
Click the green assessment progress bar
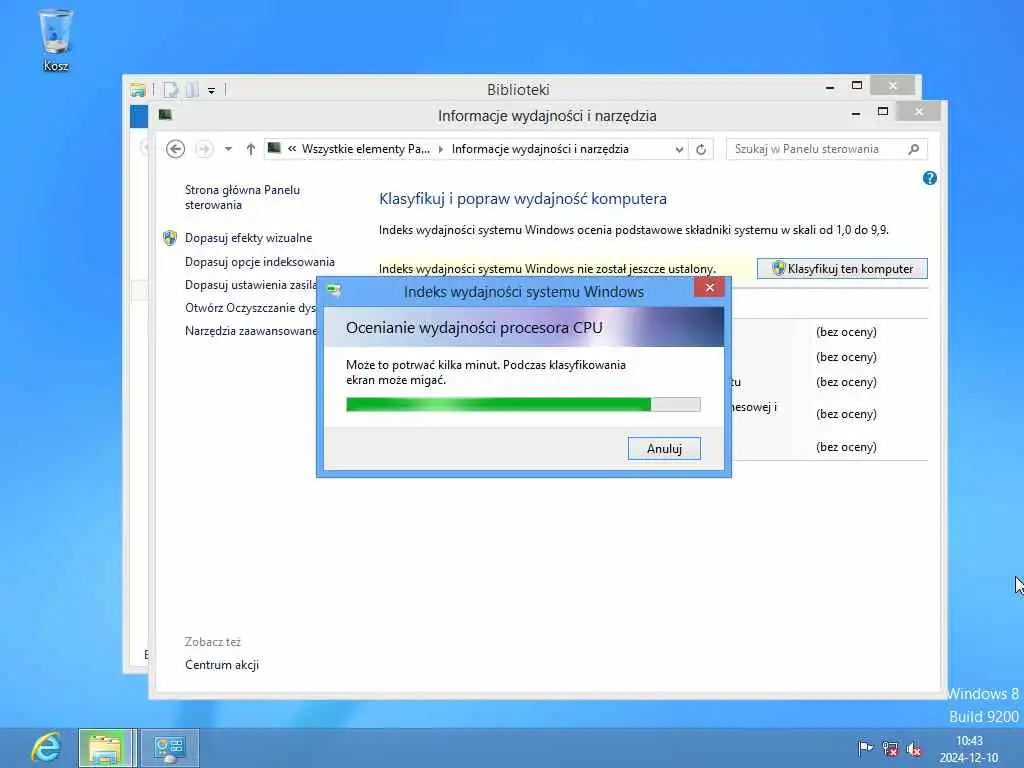click(x=523, y=405)
